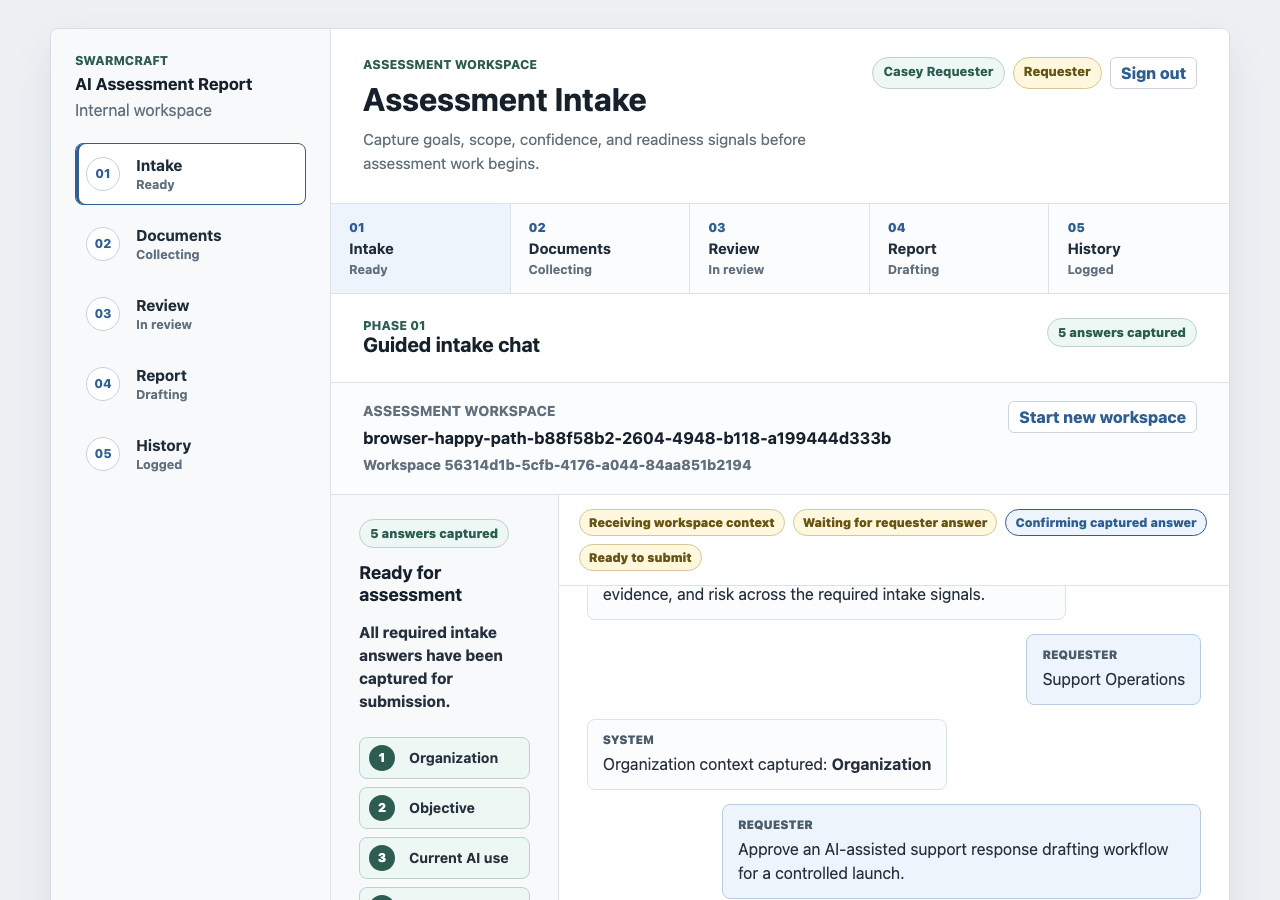Screen dimensions: 1280x900
Task: Click Confirming captured answer status chip
Action: click(1106, 523)
